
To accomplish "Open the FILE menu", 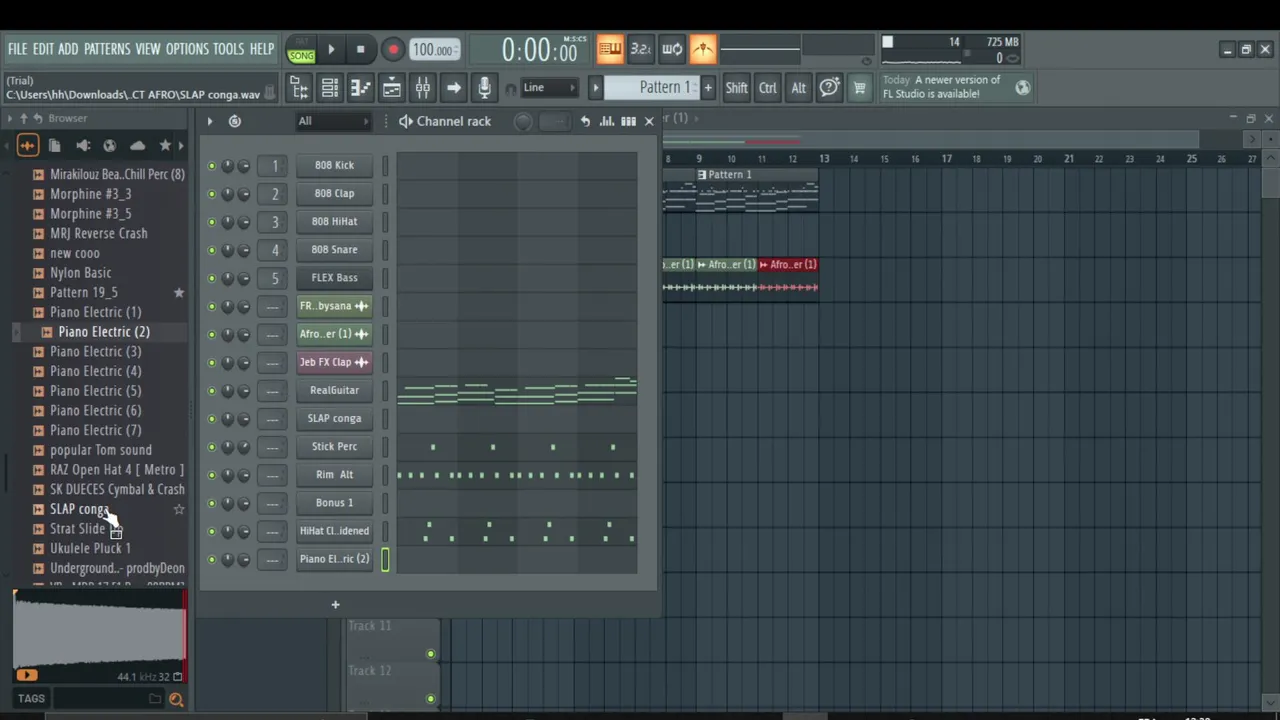I will tap(17, 49).
